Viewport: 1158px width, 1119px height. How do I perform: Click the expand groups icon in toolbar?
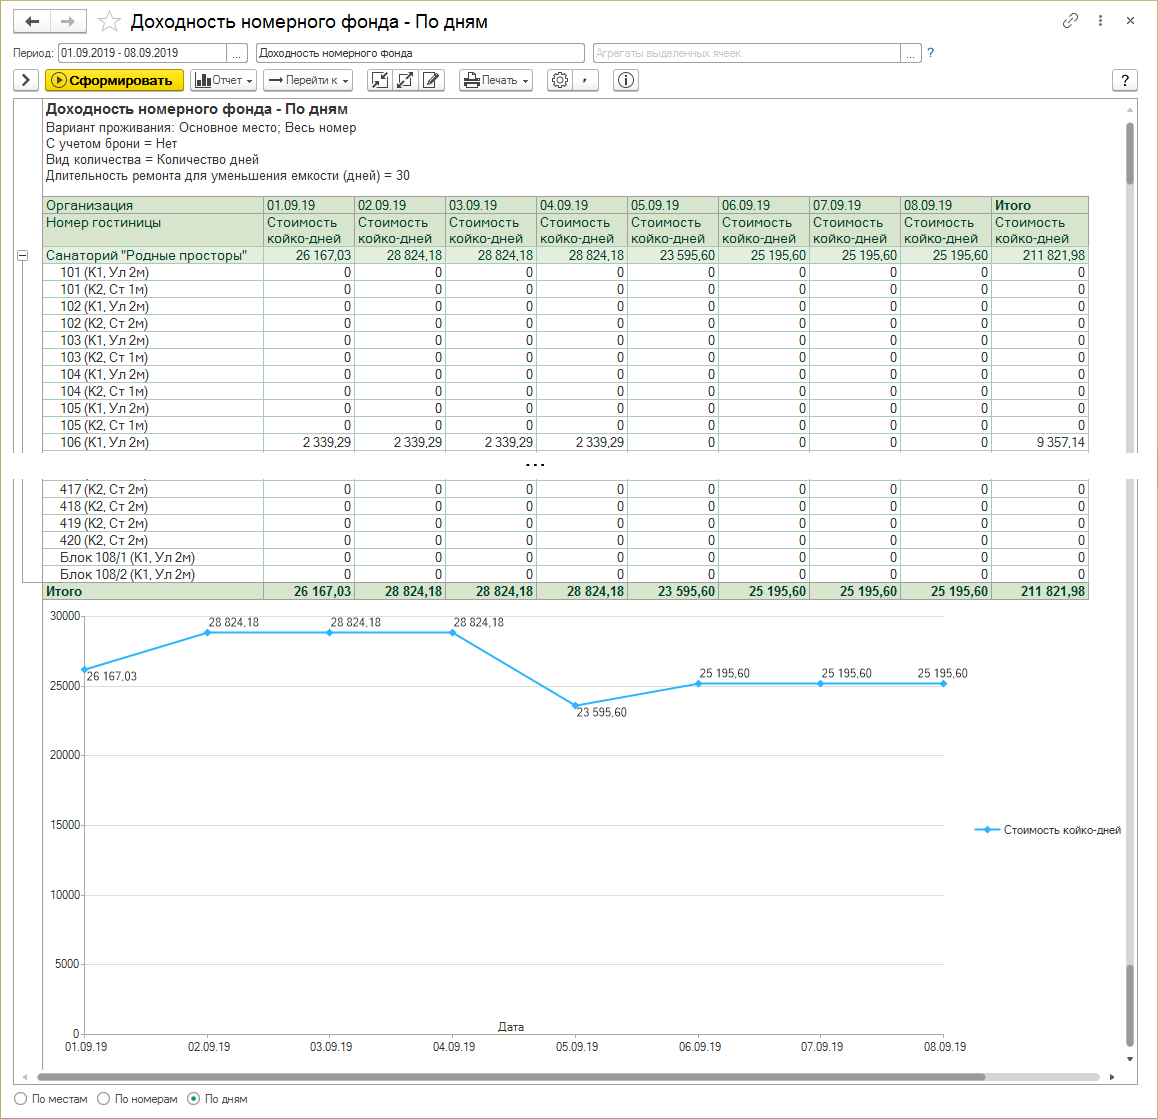point(405,80)
